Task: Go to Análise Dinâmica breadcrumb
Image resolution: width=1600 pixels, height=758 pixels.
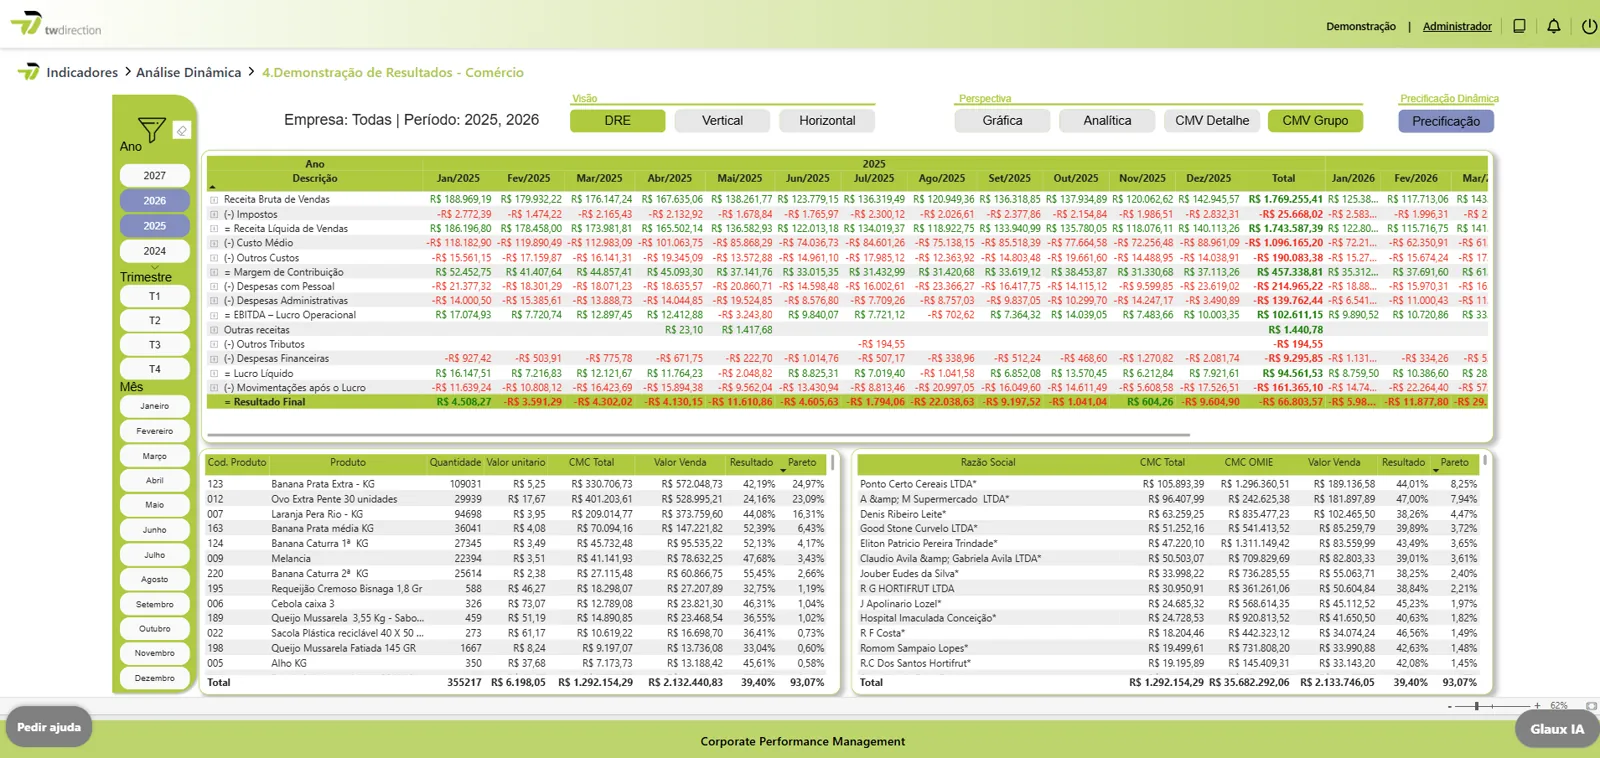Action: pyautogui.click(x=188, y=73)
